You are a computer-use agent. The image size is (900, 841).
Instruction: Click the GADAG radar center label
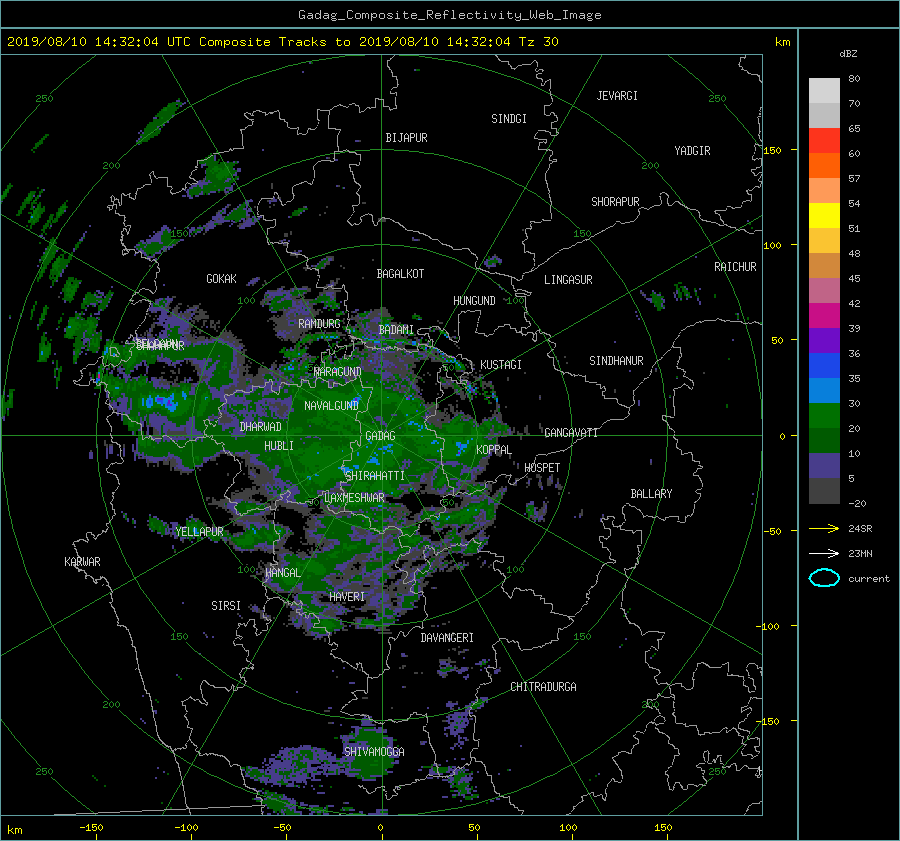coord(380,436)
